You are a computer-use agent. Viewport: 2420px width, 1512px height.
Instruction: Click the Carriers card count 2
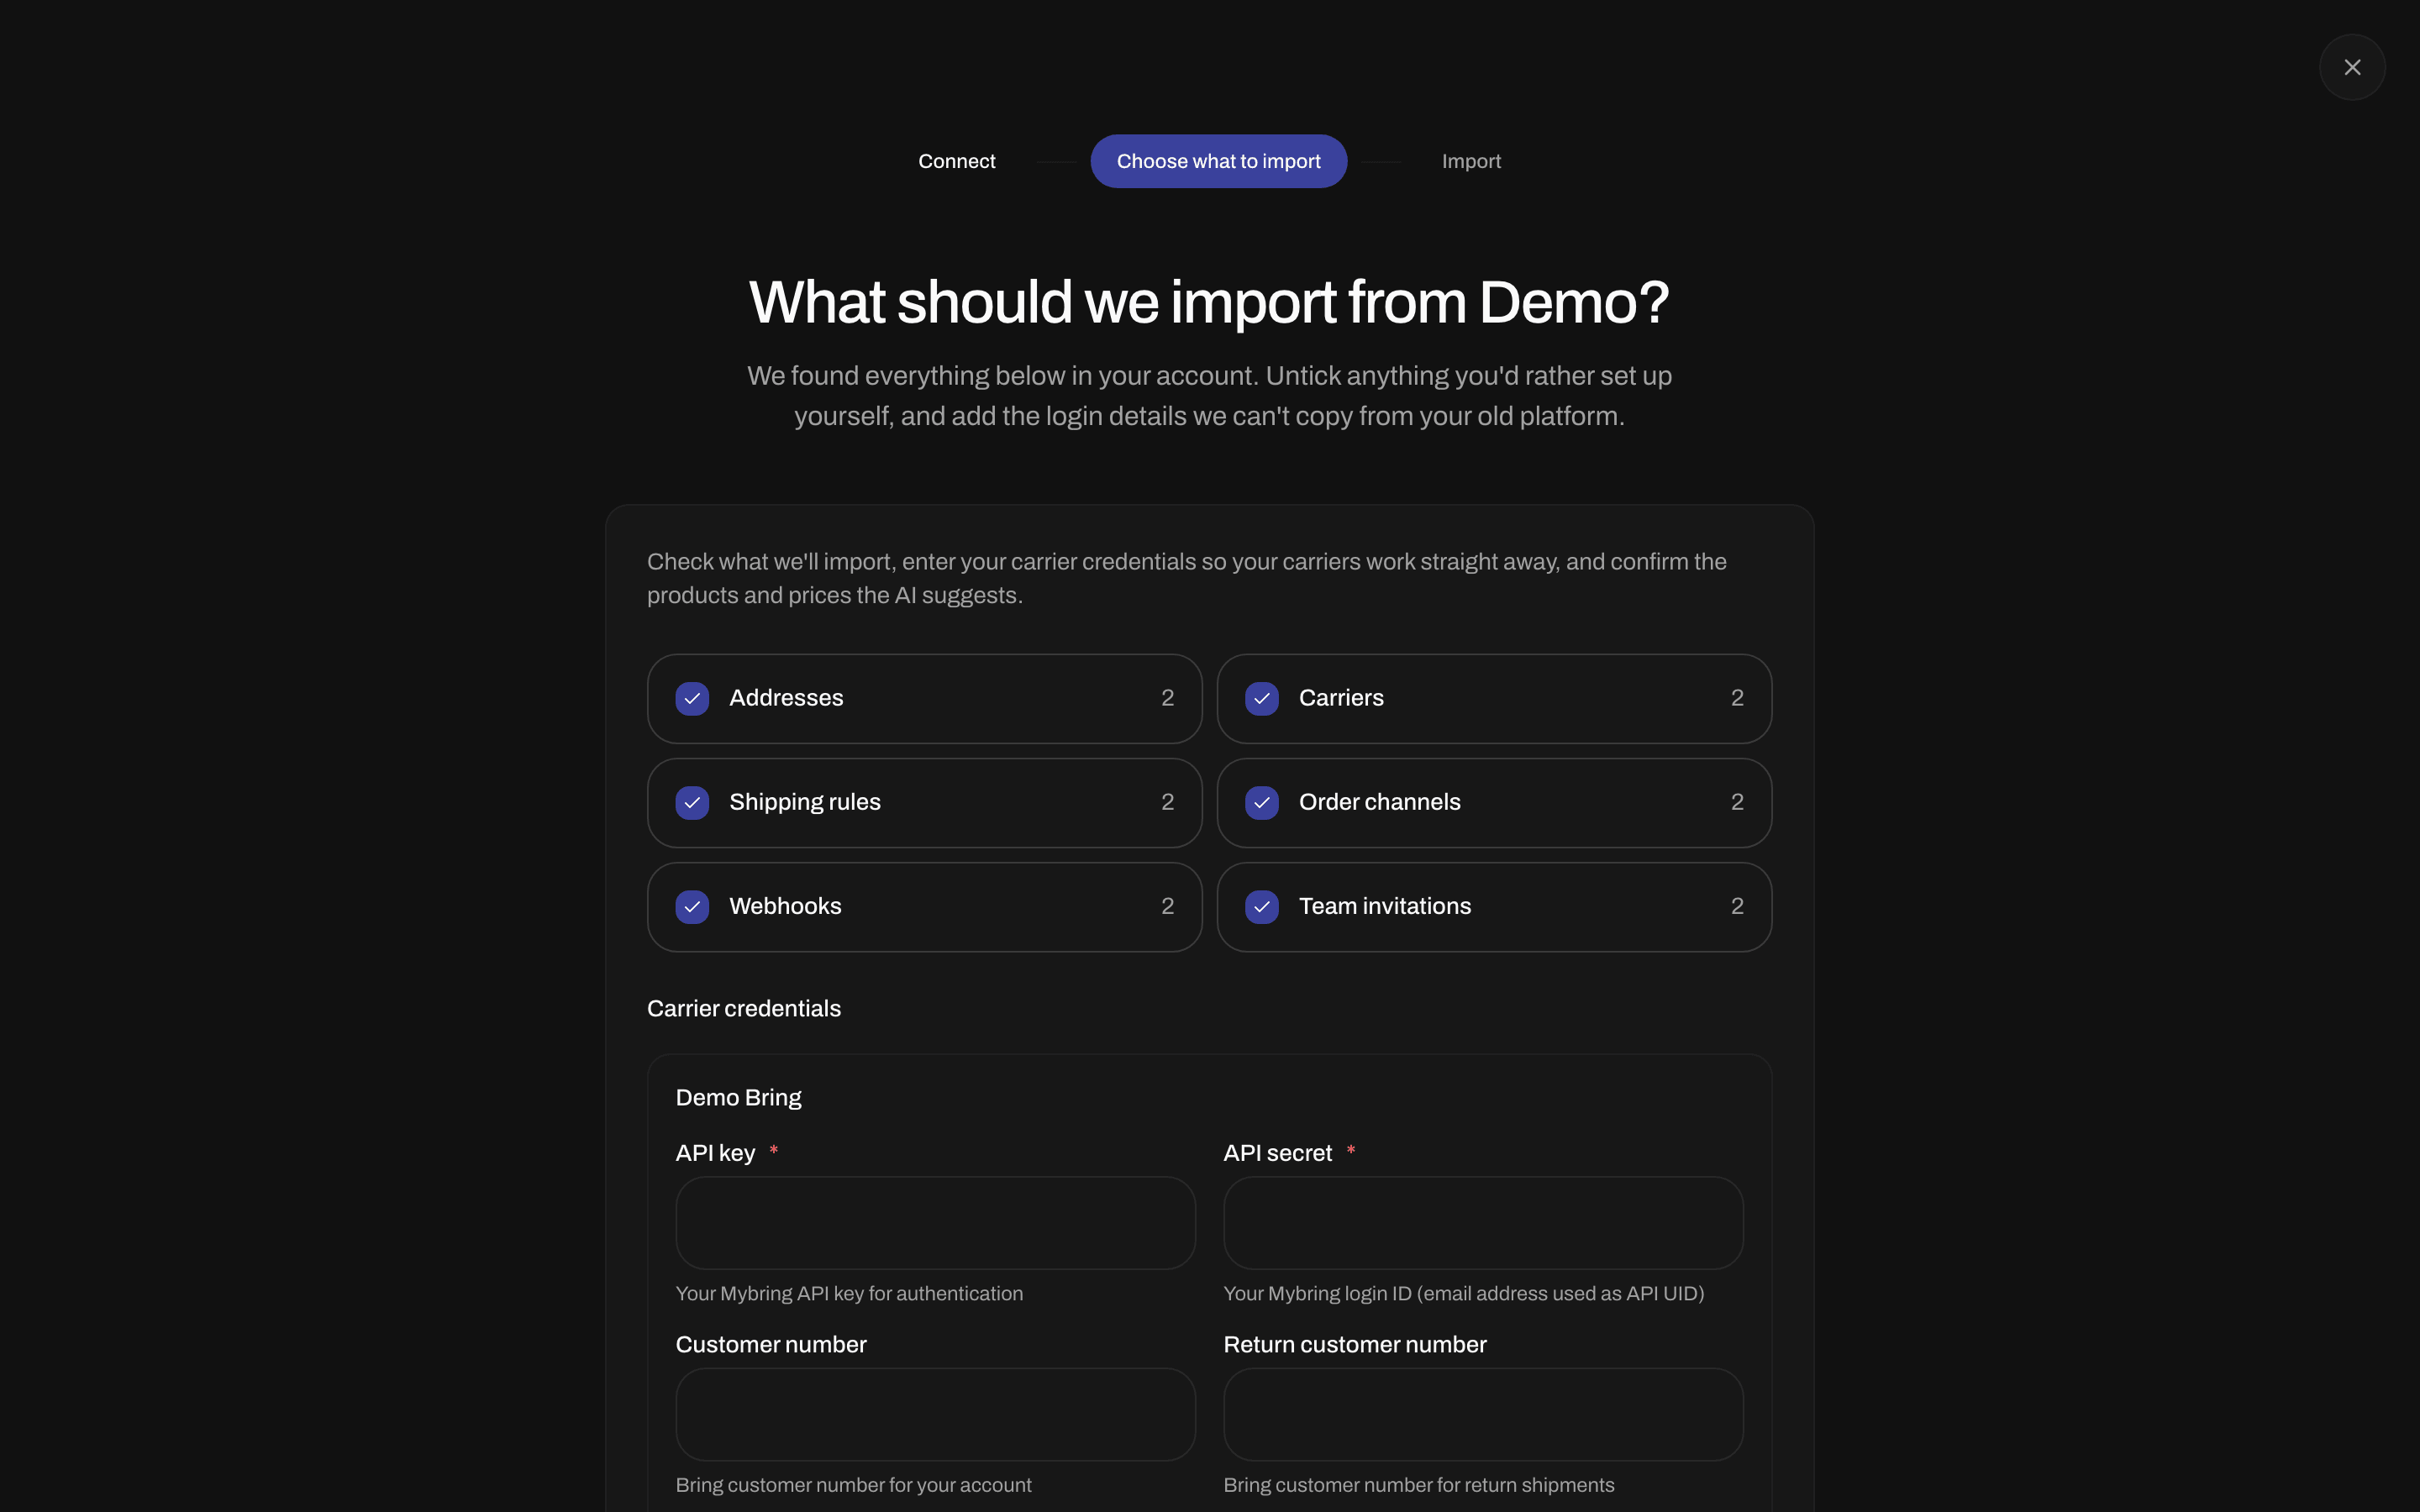[x=1737, y=698]
